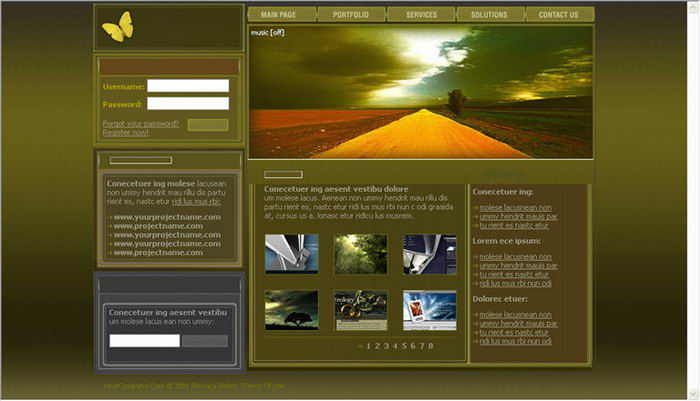Click the Forgot your password link
700x401 pixels.
click(141, 124)
